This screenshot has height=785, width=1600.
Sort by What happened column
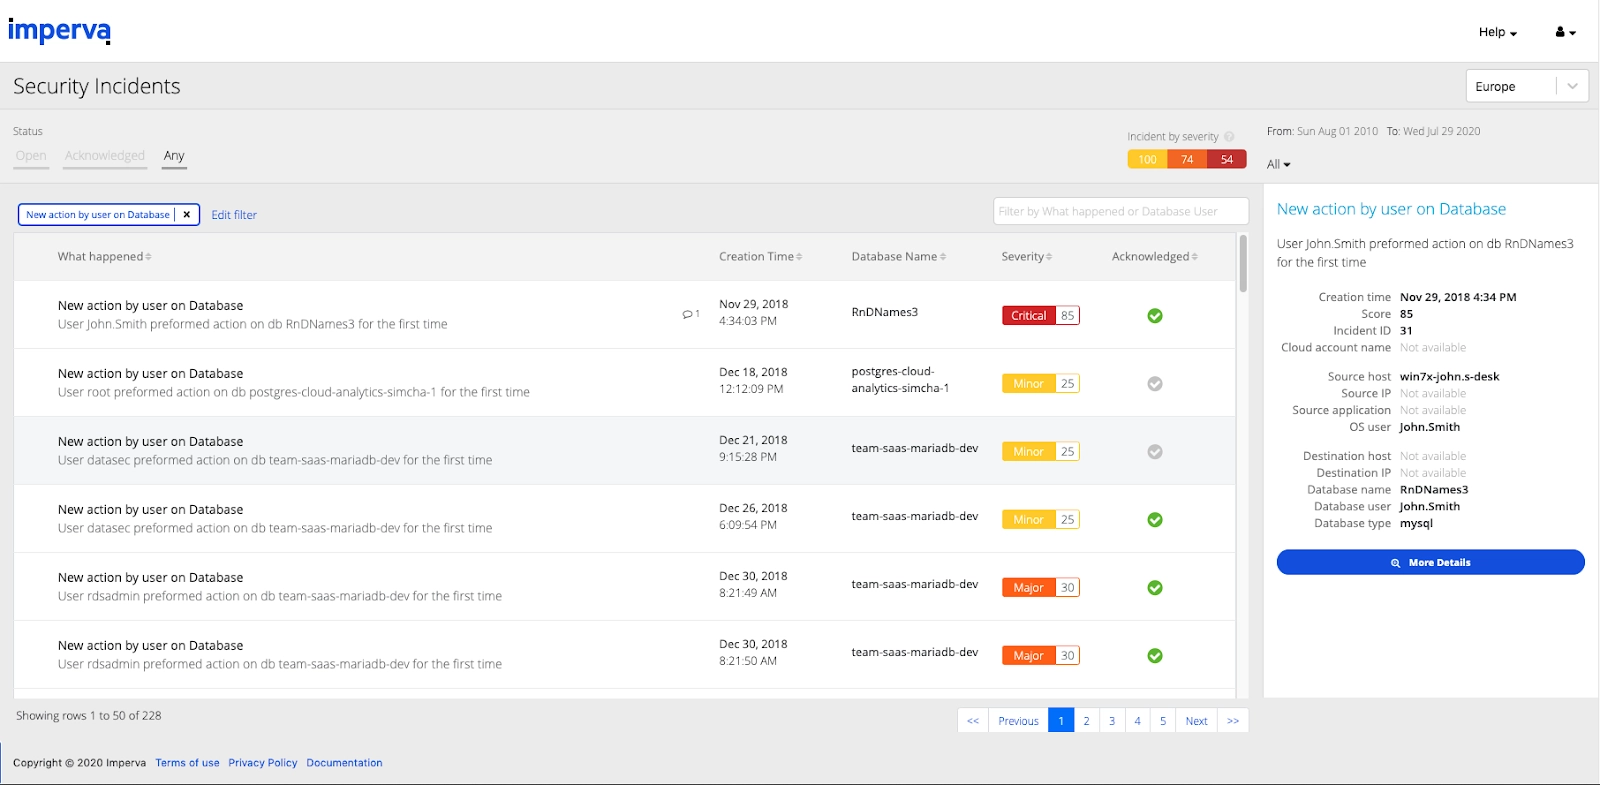tap(104, 257)
